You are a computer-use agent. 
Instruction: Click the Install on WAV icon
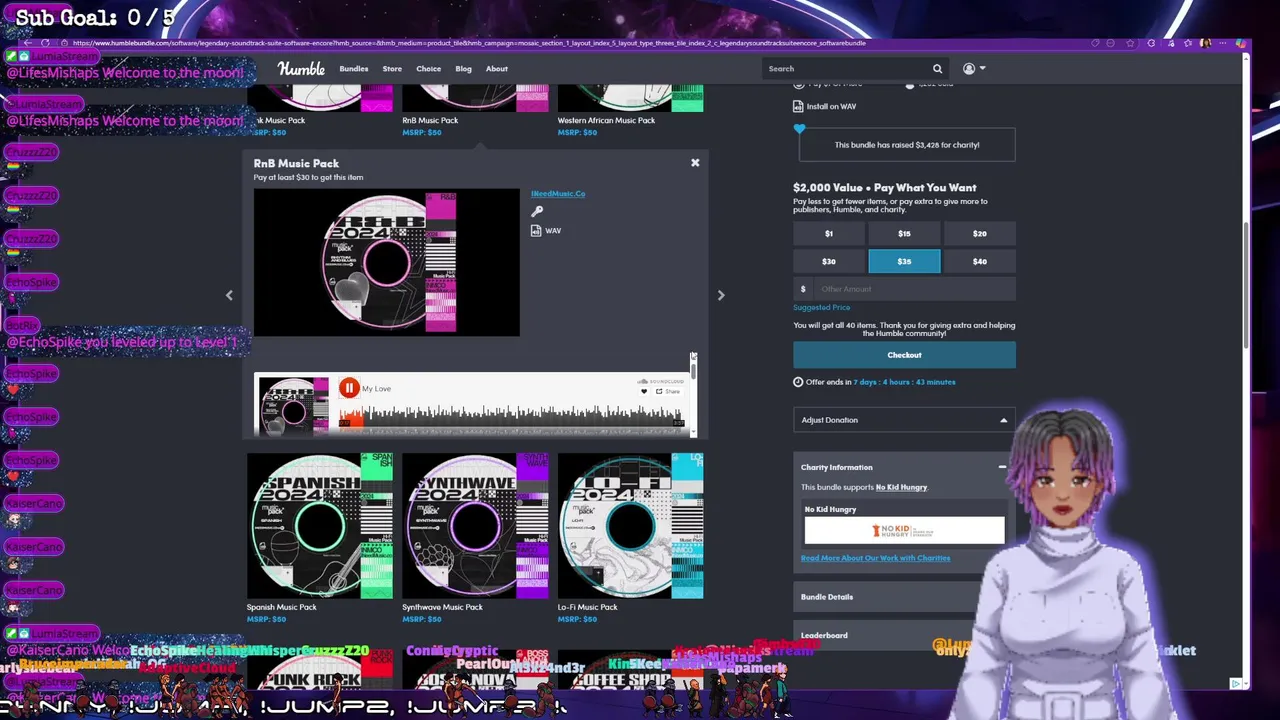pyautogui.click(x=798, y=106)
